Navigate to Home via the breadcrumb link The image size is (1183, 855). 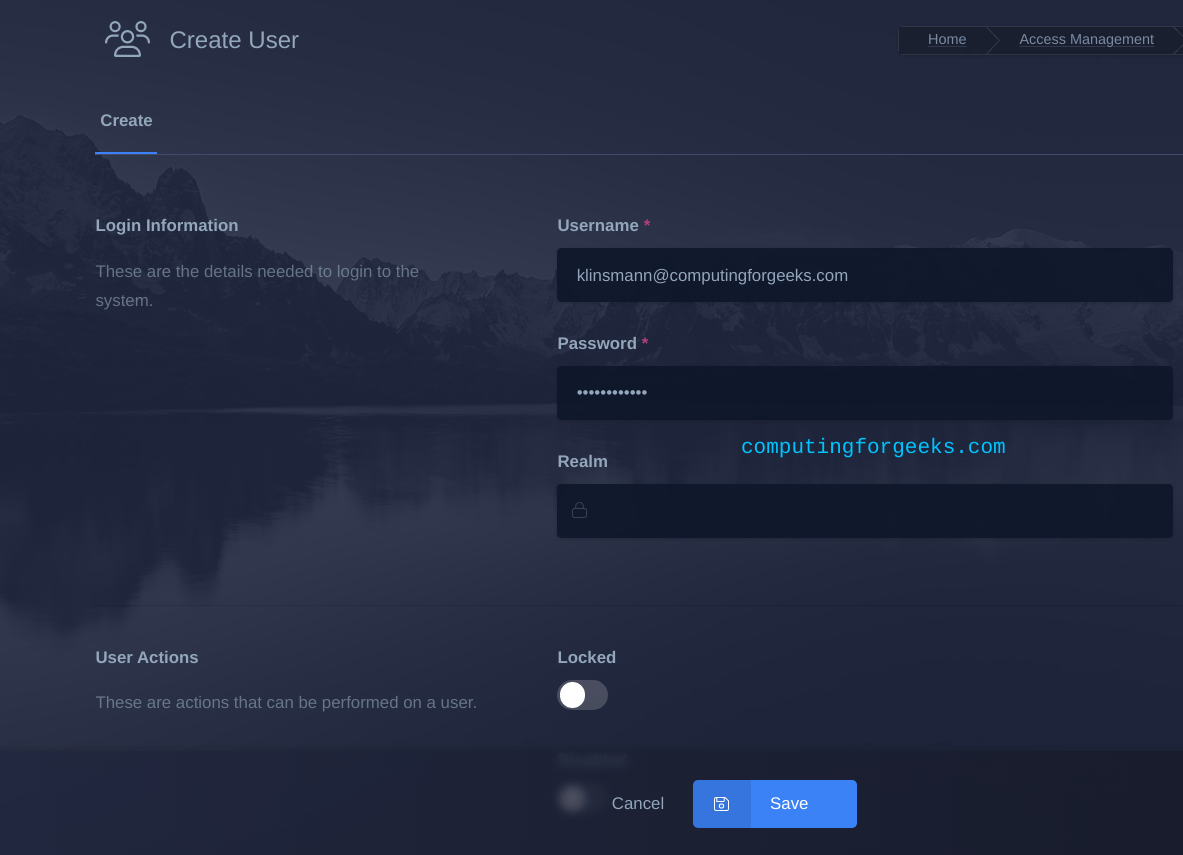(946, 39)
